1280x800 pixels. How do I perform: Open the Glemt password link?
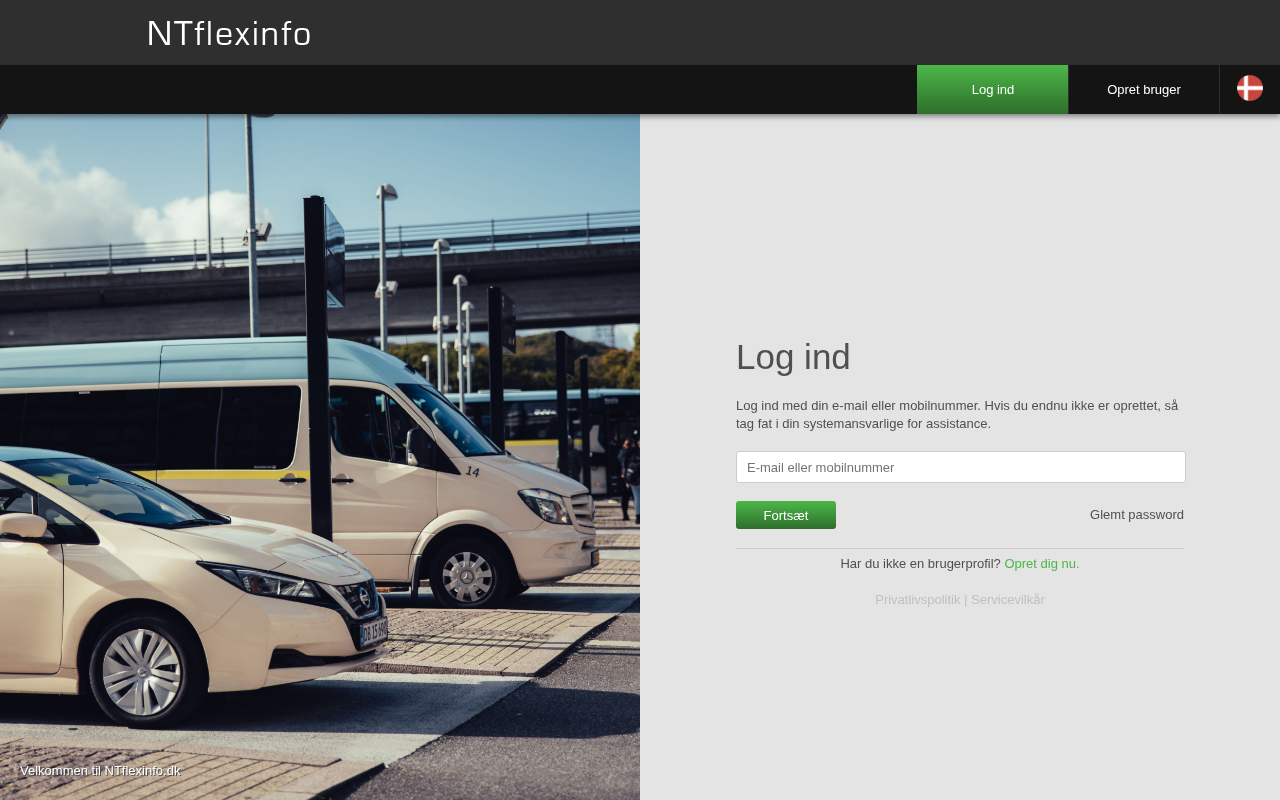1137,515
